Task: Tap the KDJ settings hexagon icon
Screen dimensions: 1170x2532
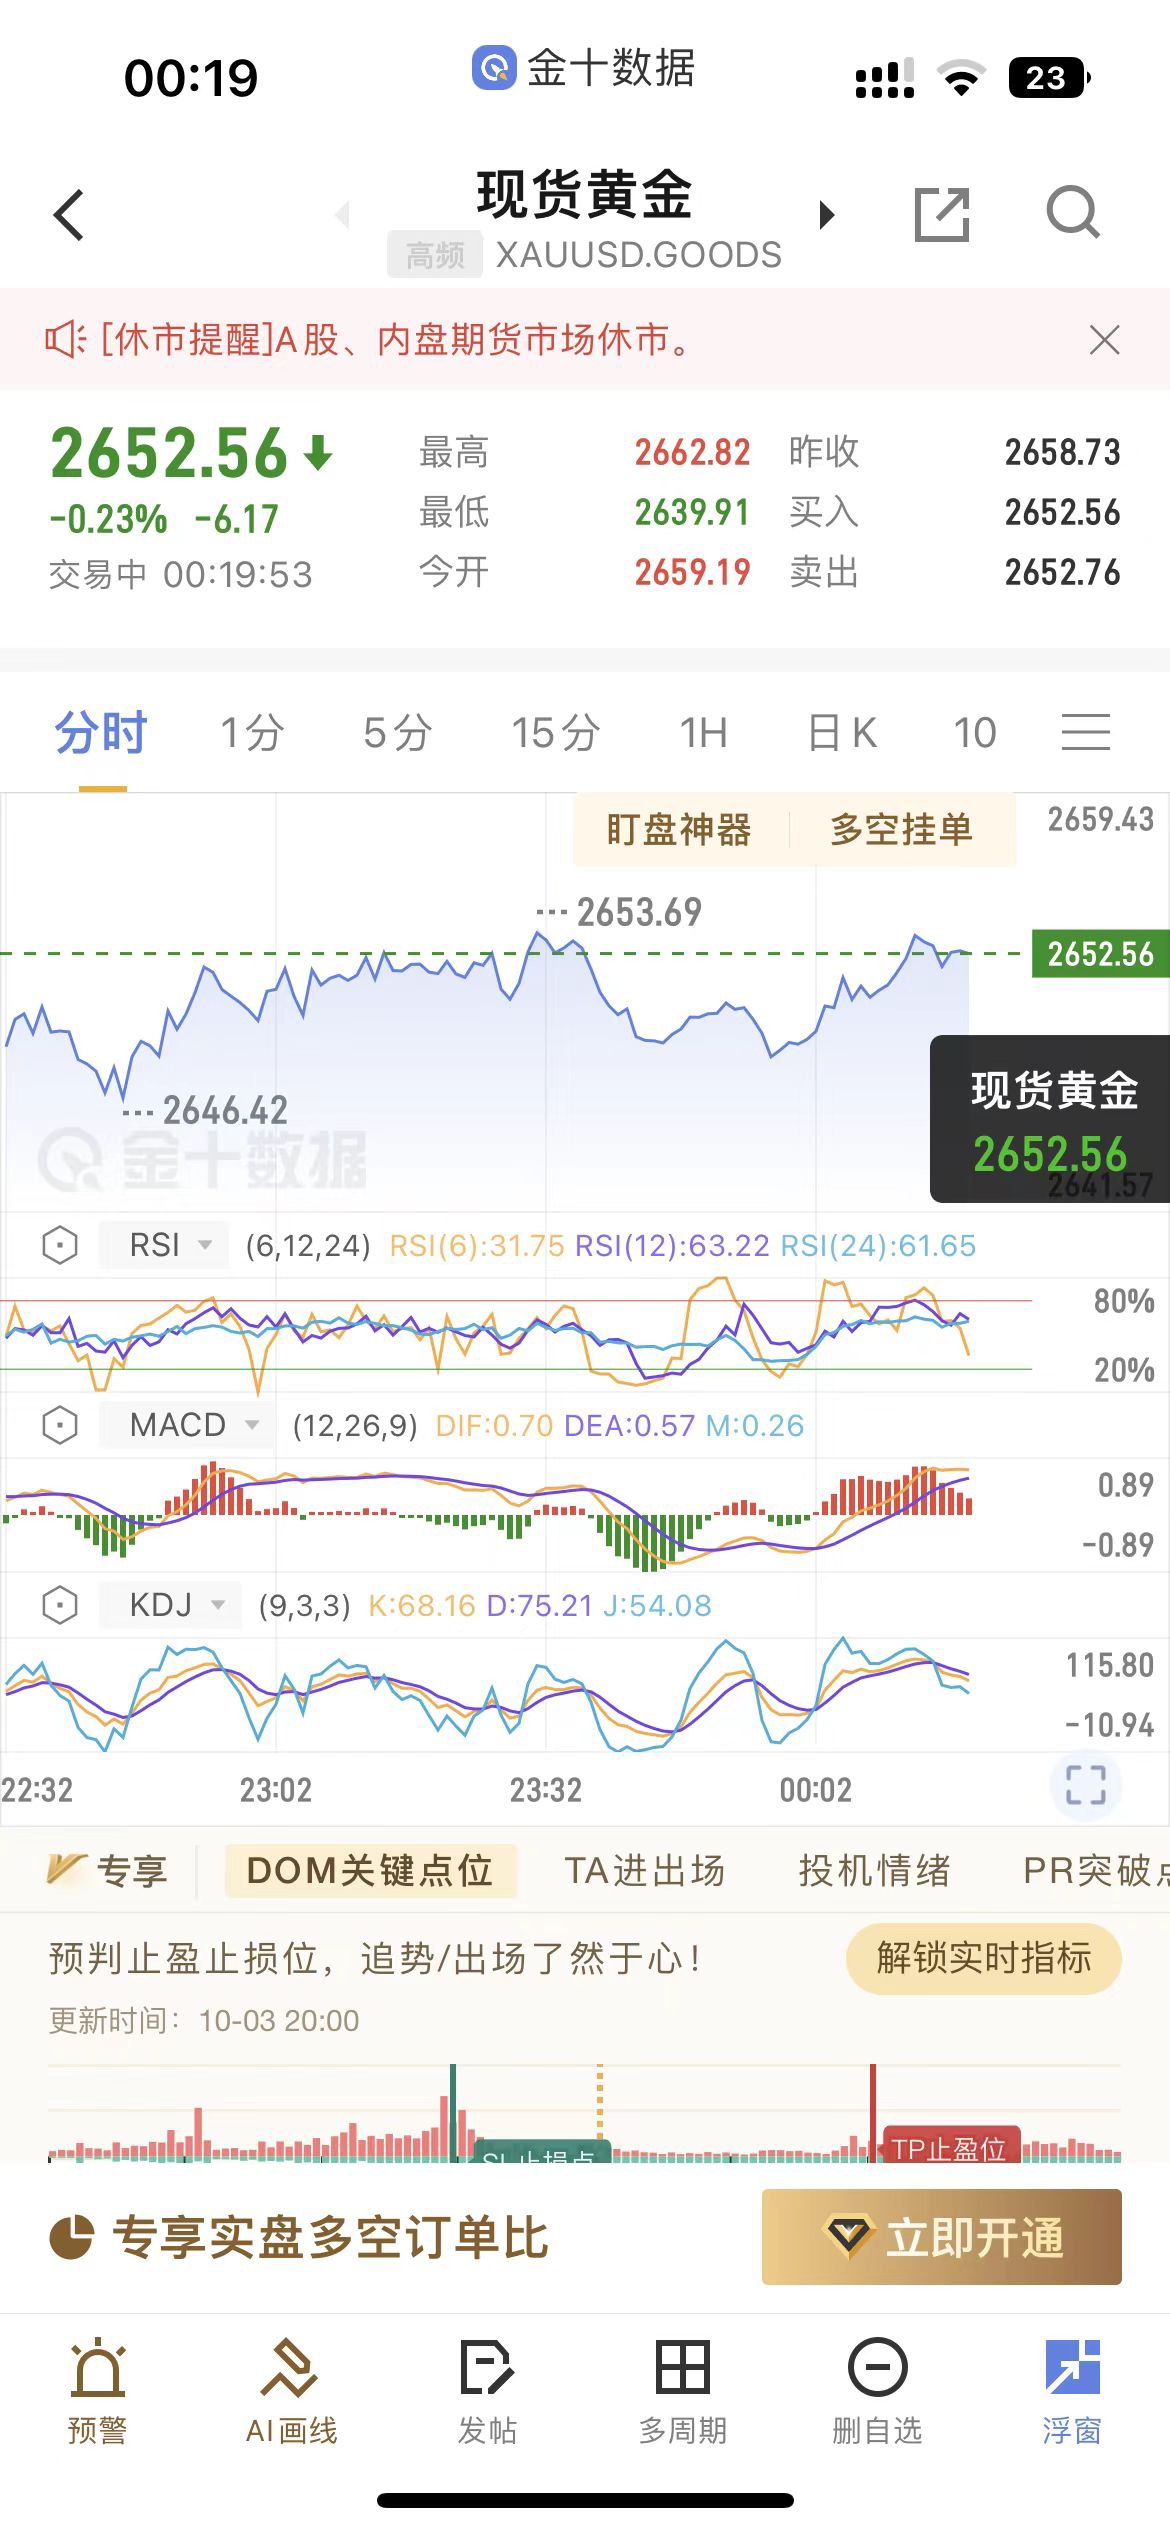Action: coord(60,1605)
